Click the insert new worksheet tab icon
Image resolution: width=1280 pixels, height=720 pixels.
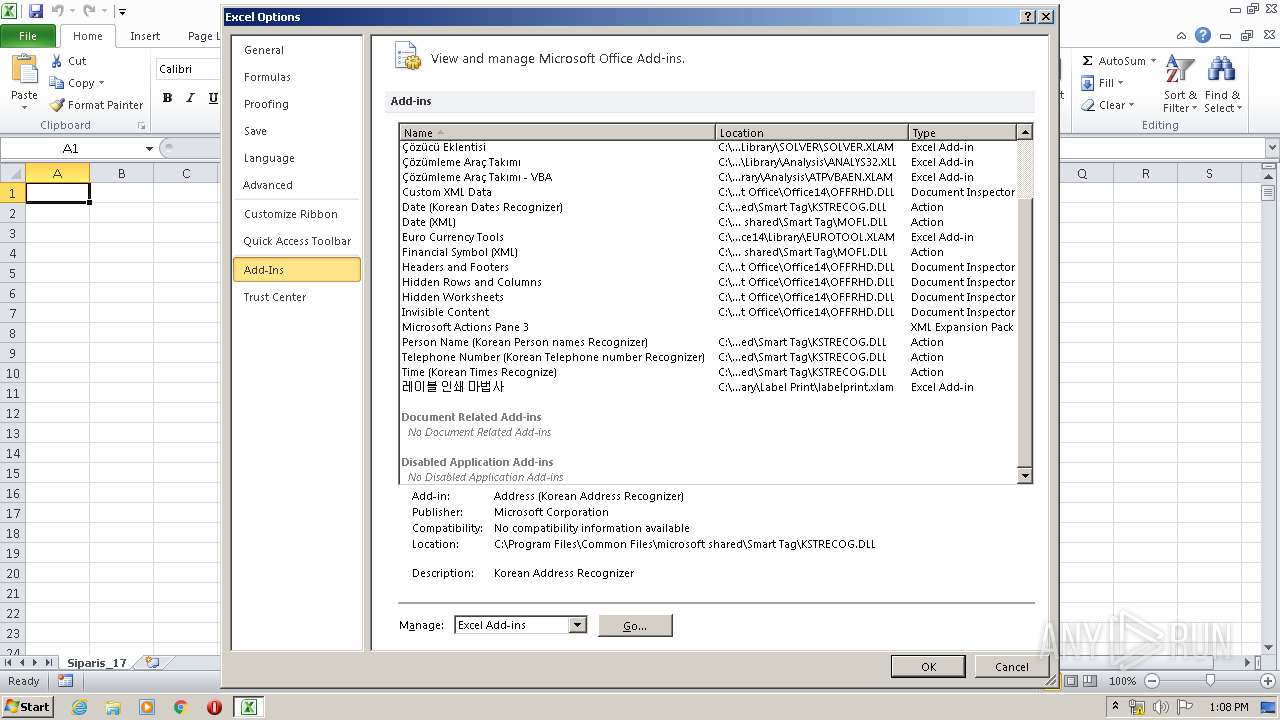(x=152, y=662)
